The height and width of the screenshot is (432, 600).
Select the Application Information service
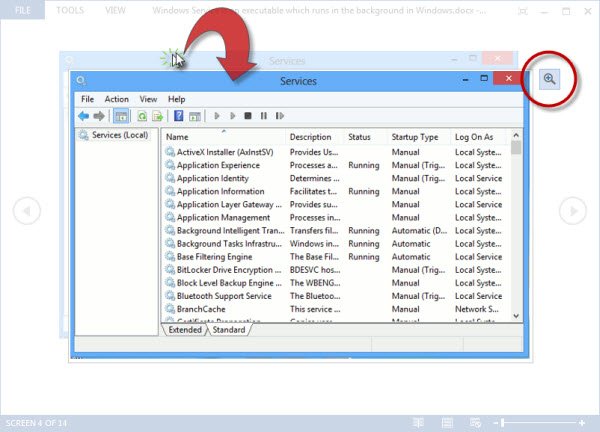[x=335, y=191]
